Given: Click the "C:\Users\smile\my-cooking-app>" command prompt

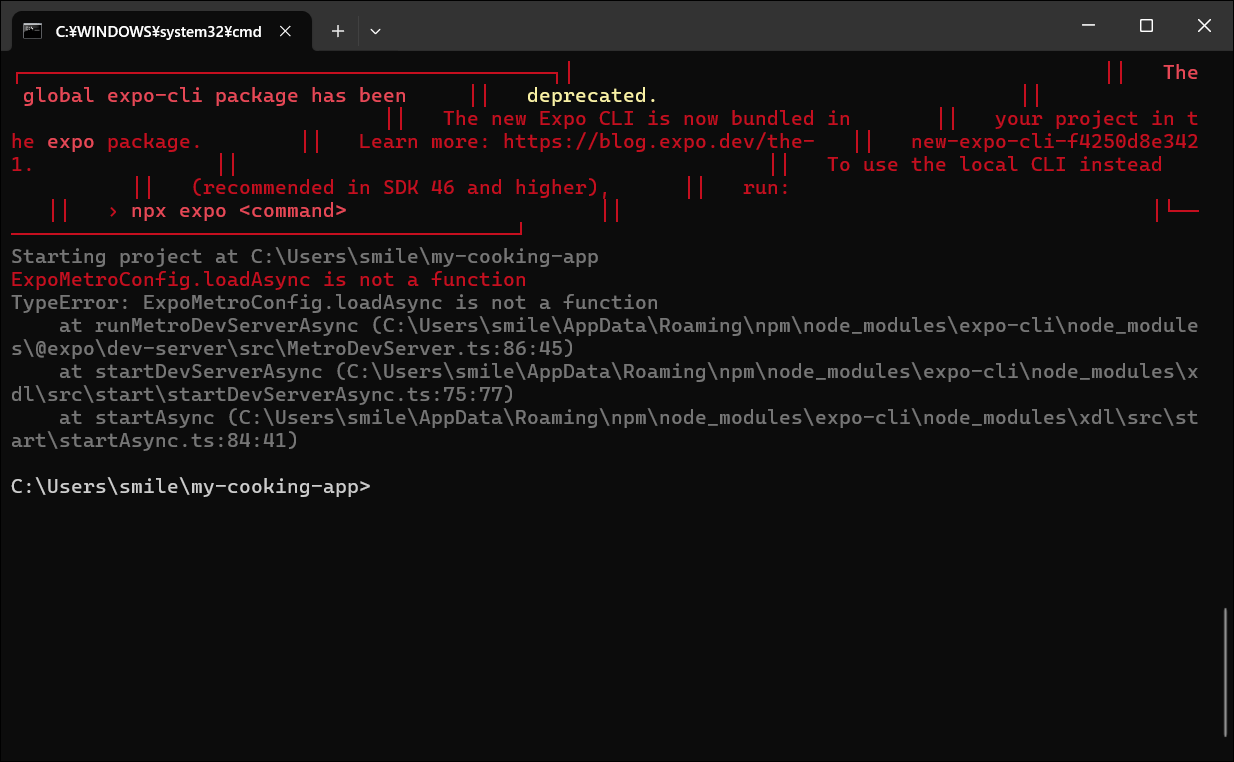Looking at the screenshot, I should (x=191, y=487).
